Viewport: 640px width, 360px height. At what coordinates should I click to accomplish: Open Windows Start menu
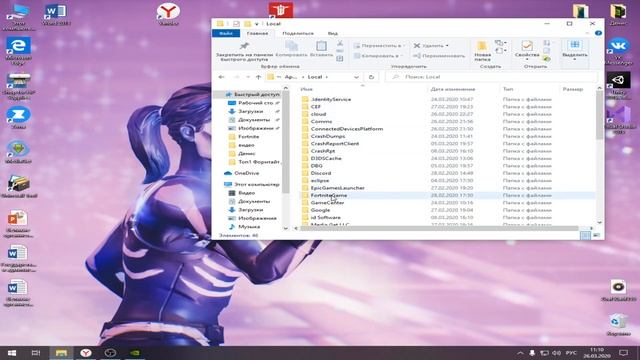point(11,353)
